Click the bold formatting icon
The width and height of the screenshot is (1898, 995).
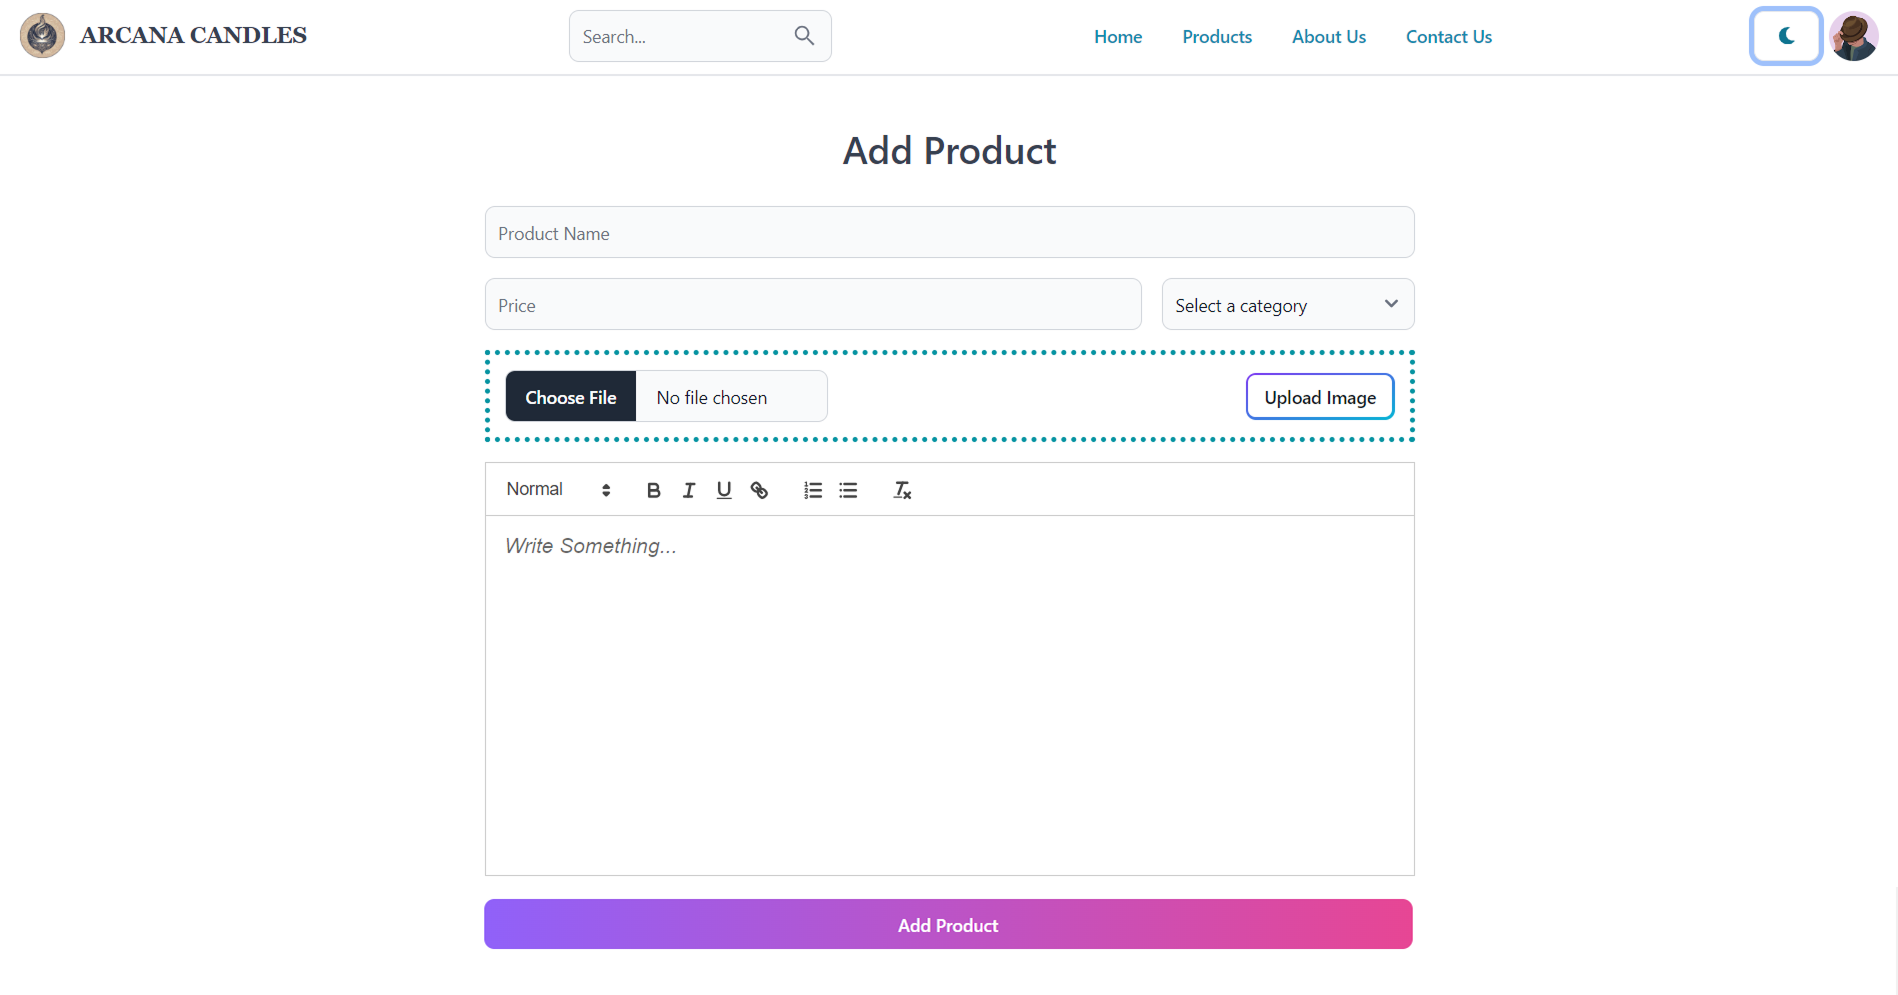point(653,490)
